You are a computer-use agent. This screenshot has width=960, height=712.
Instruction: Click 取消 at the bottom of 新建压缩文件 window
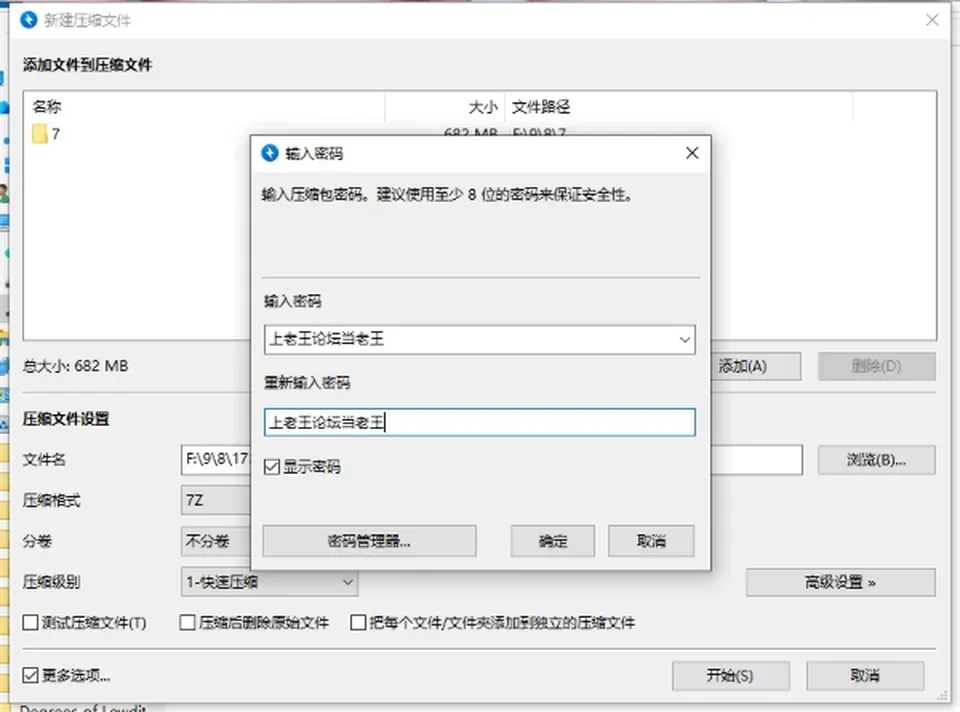[865, 676]
